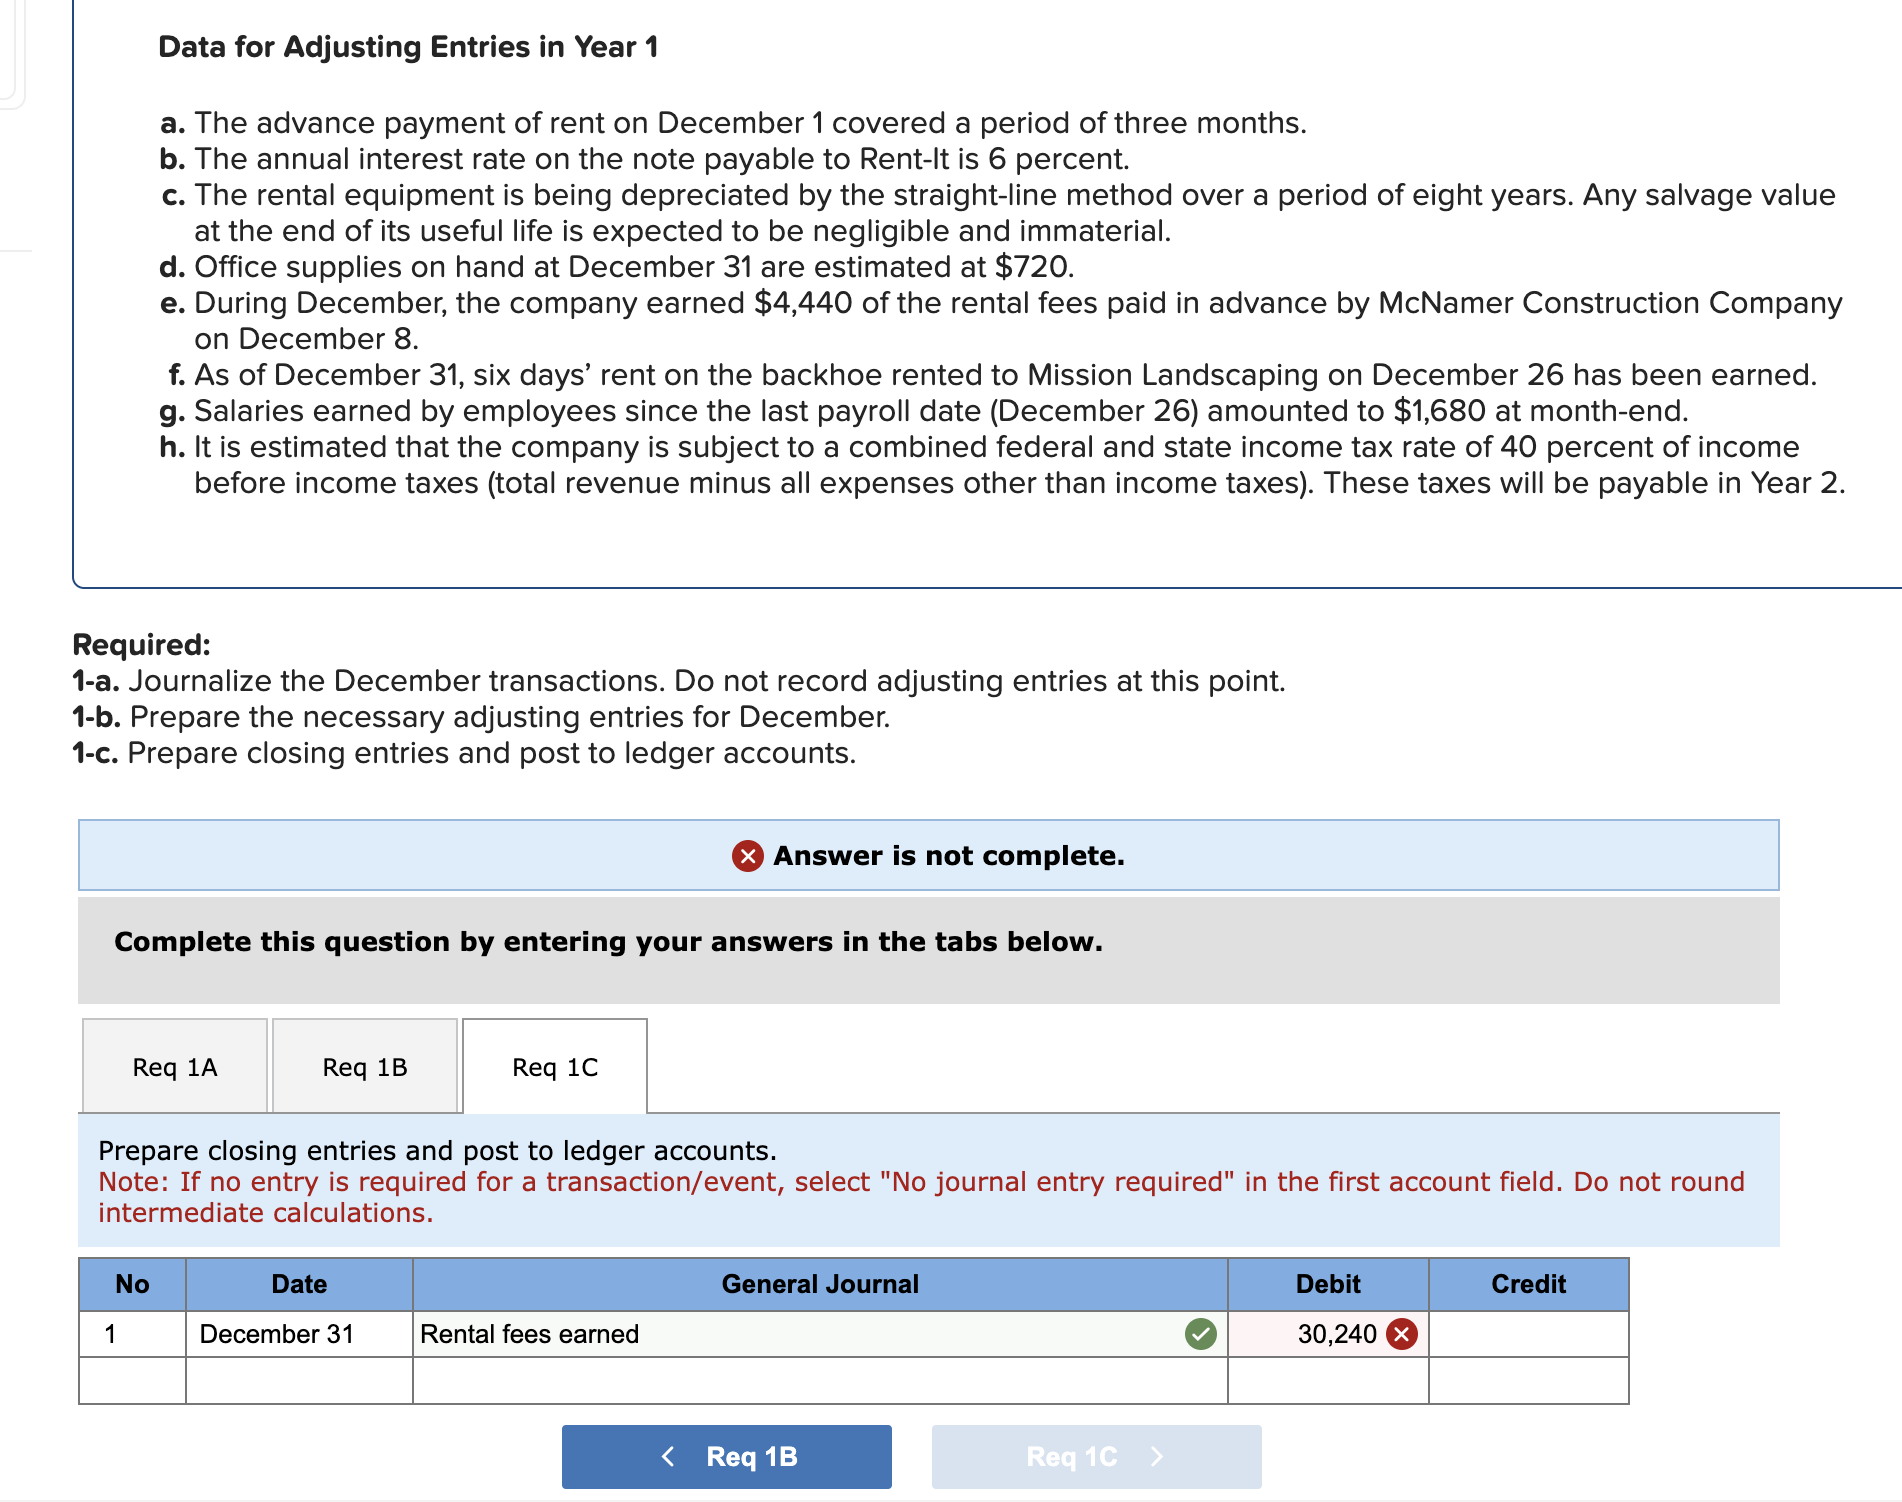Switch to the Req 1A tab

click(175, 1066)
